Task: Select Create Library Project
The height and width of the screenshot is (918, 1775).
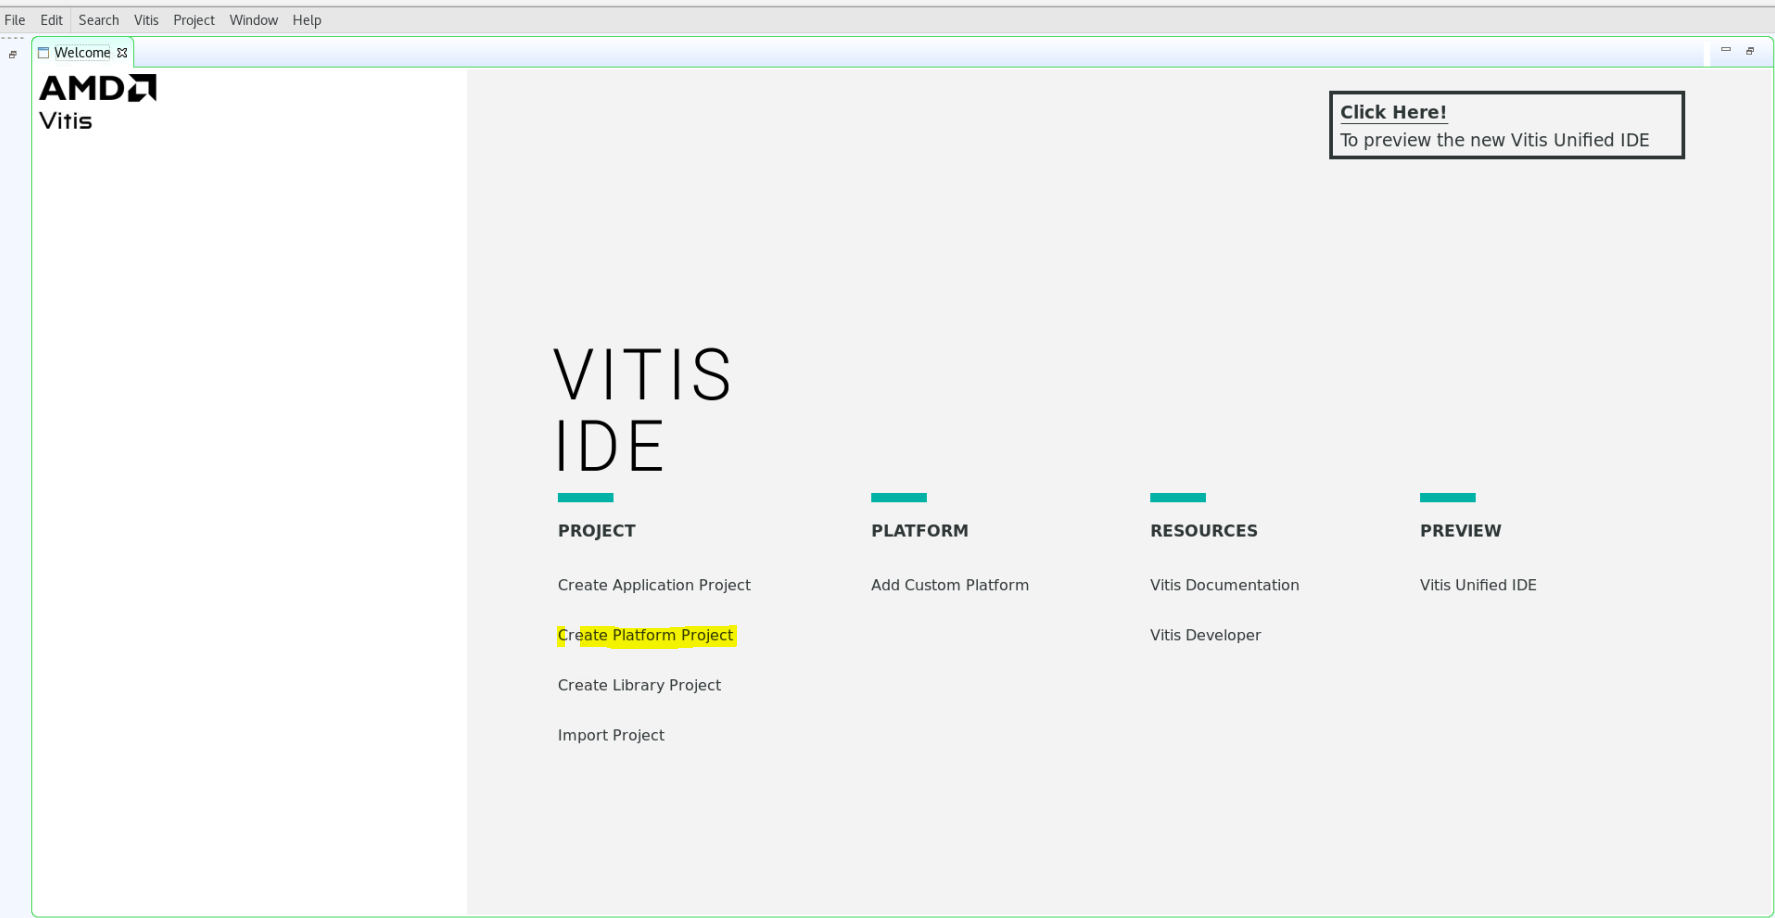Action: (x=639, y=685)
